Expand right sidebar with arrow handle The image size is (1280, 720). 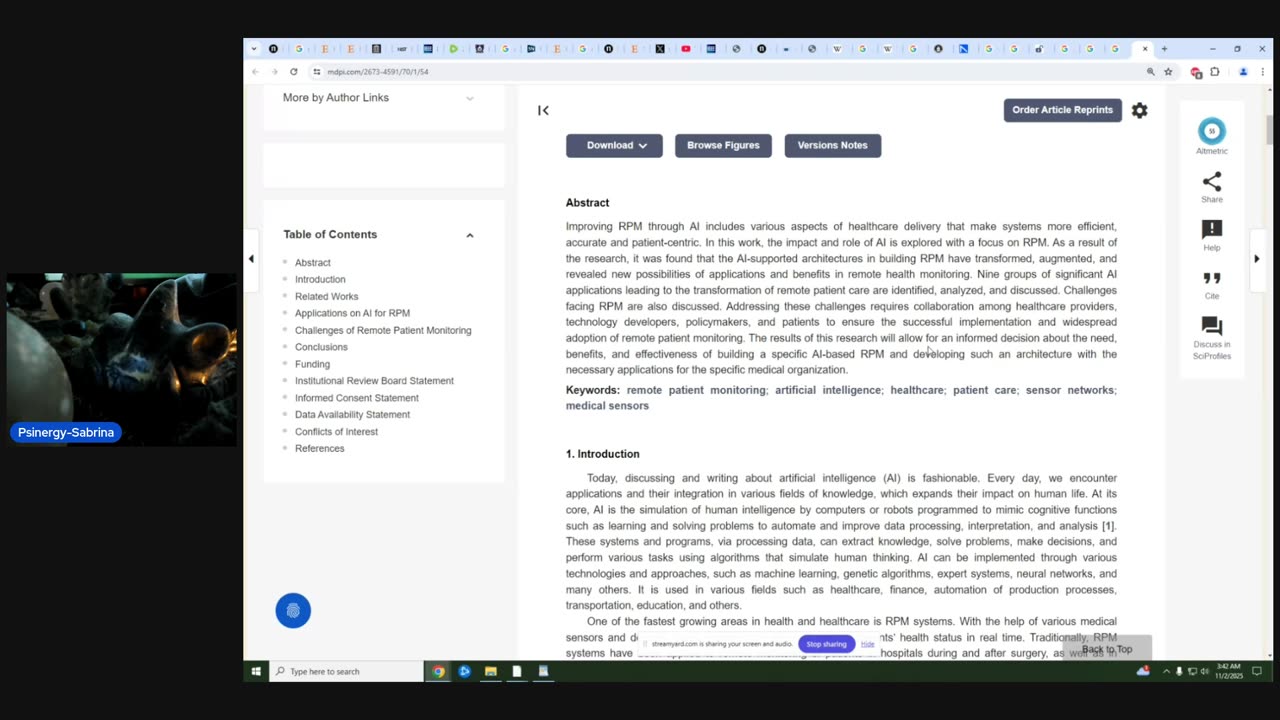point(1256,259)
